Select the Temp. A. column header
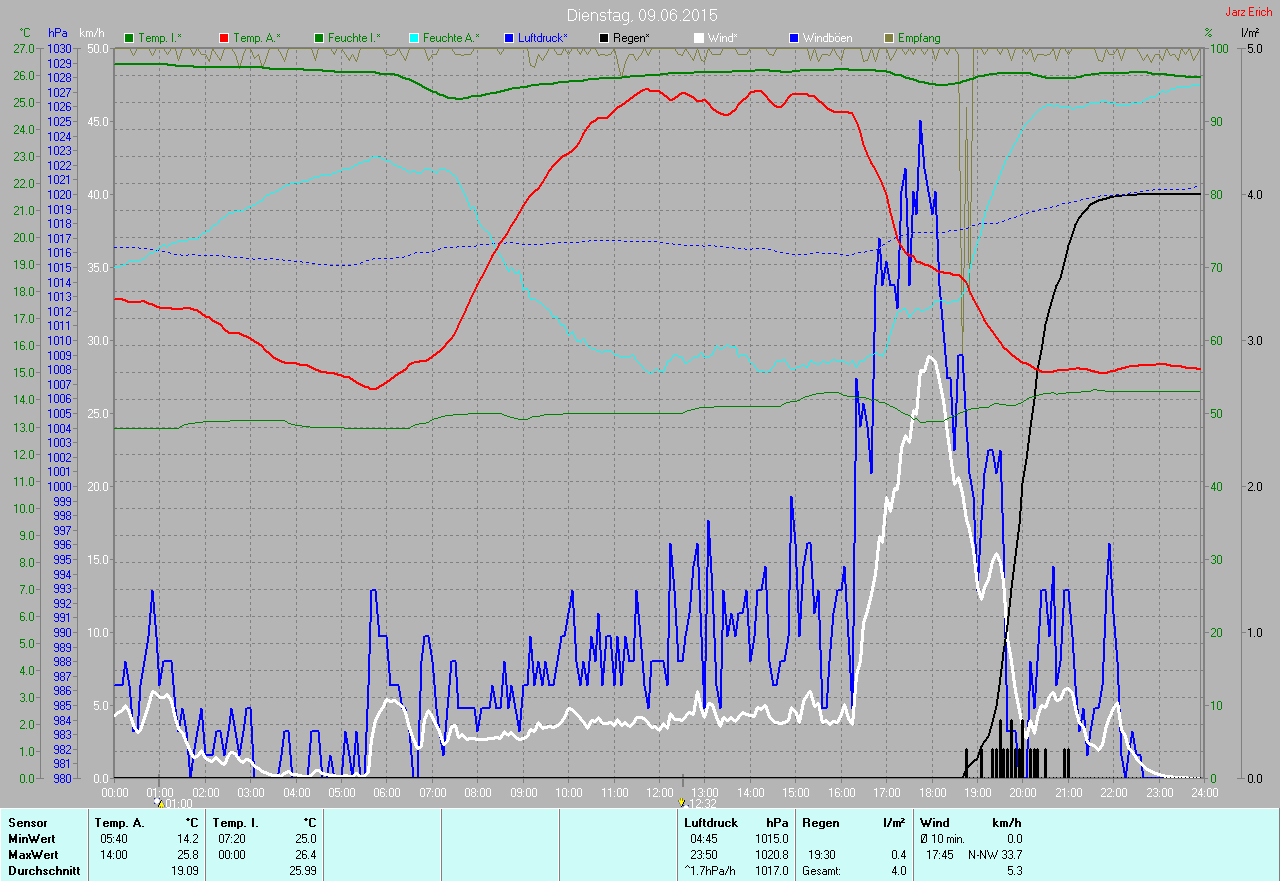This screenshot has height=881, width=1280. click(119, 823)
